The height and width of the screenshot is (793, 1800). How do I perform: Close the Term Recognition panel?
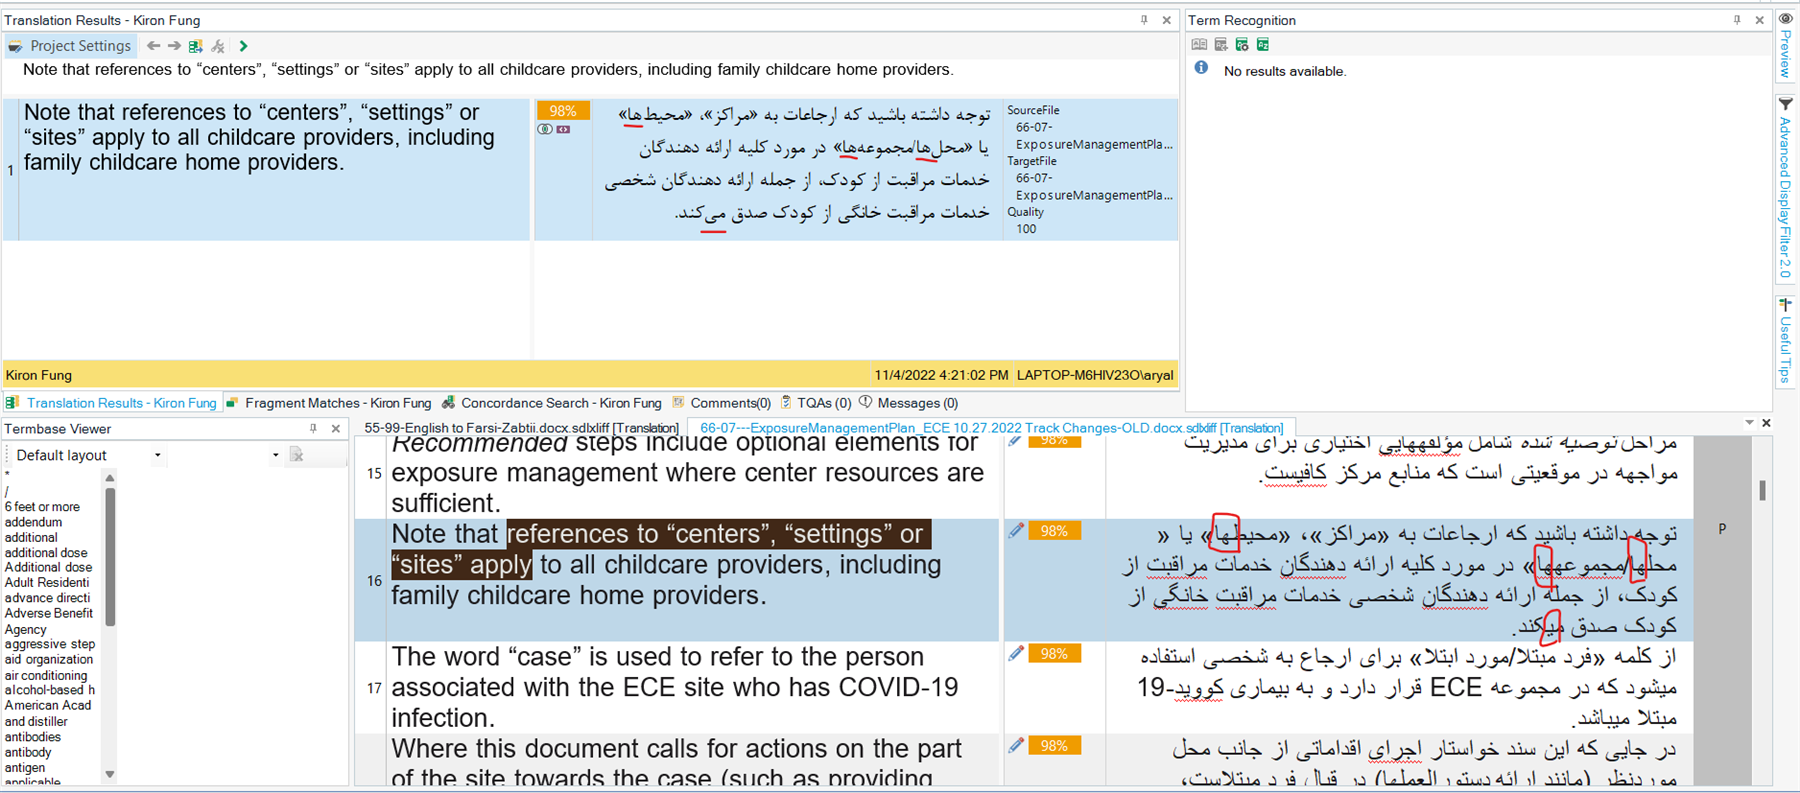click(1759, 20)
